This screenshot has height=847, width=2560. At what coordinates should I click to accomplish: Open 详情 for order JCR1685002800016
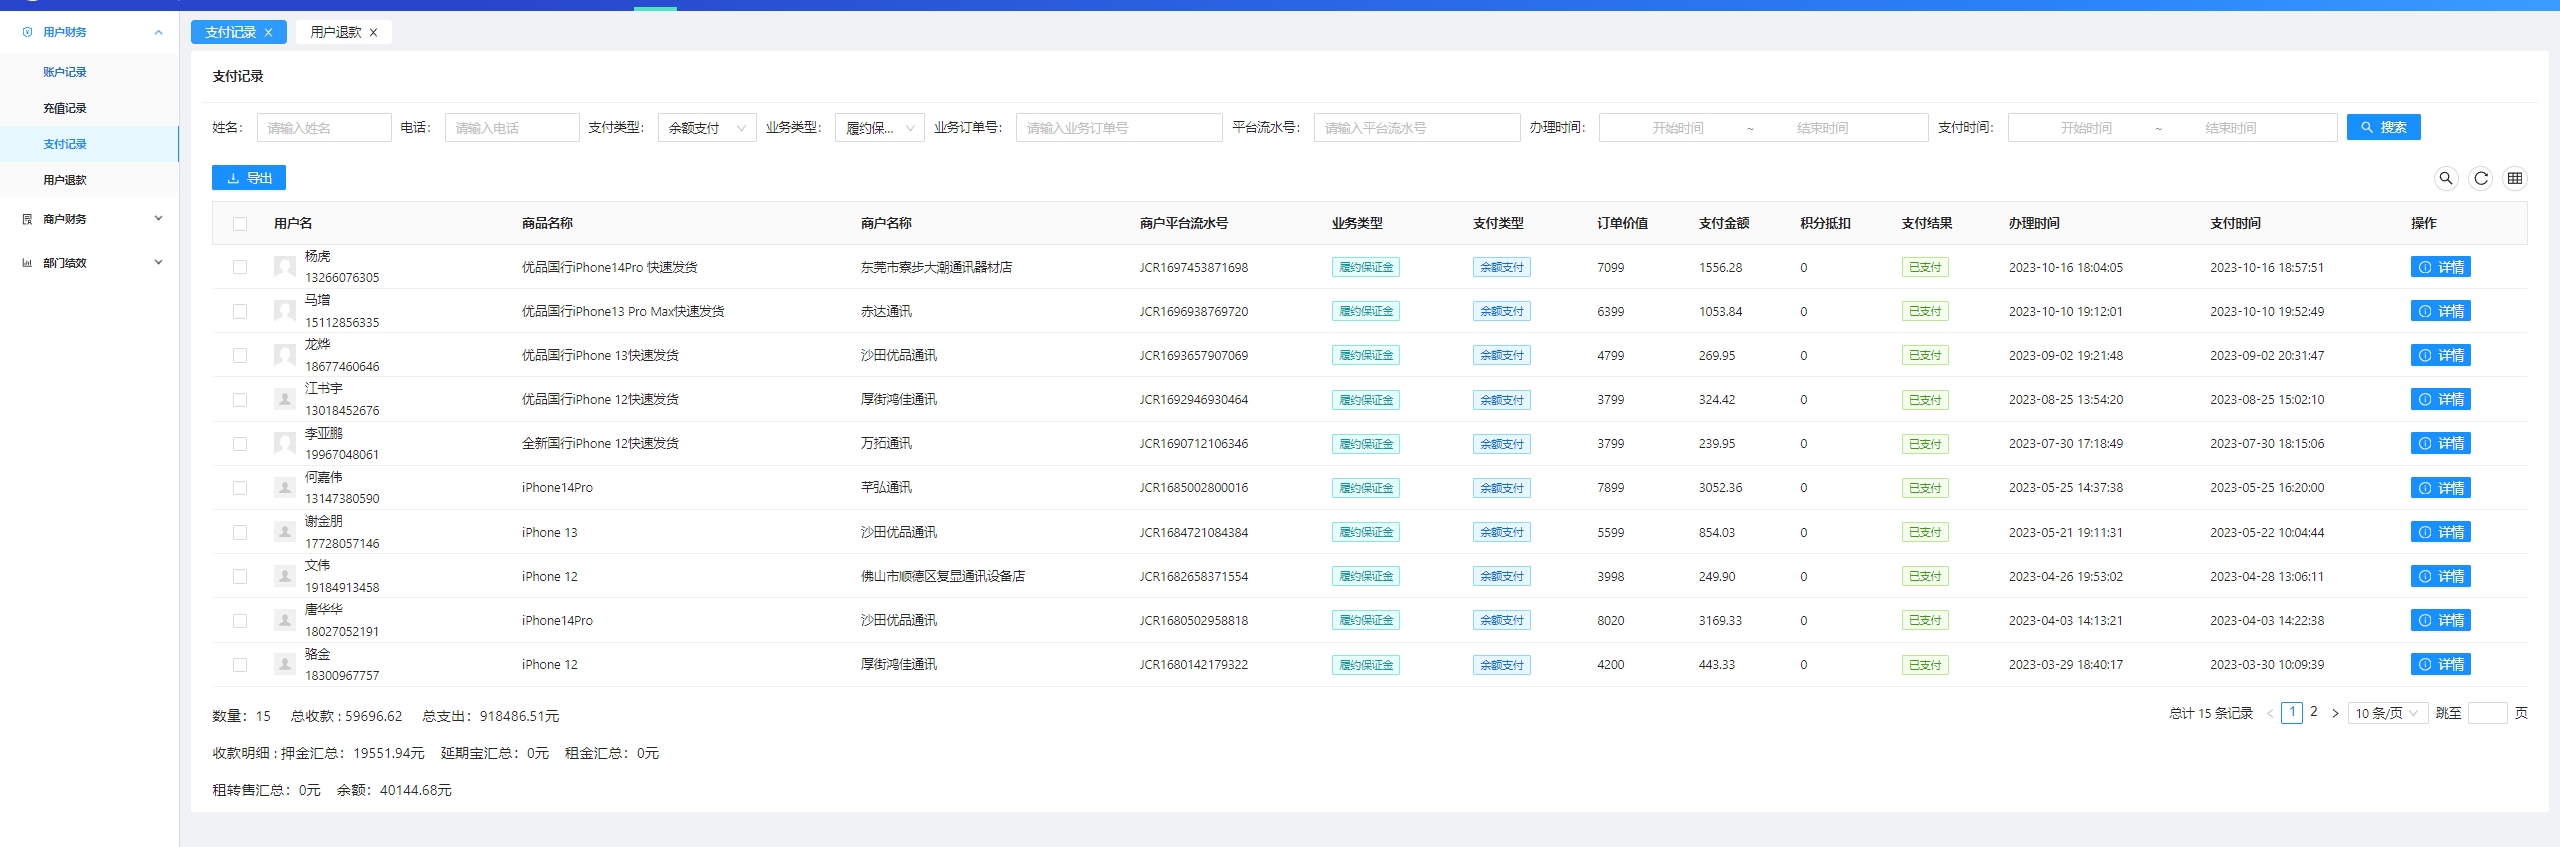[2440, 488]
